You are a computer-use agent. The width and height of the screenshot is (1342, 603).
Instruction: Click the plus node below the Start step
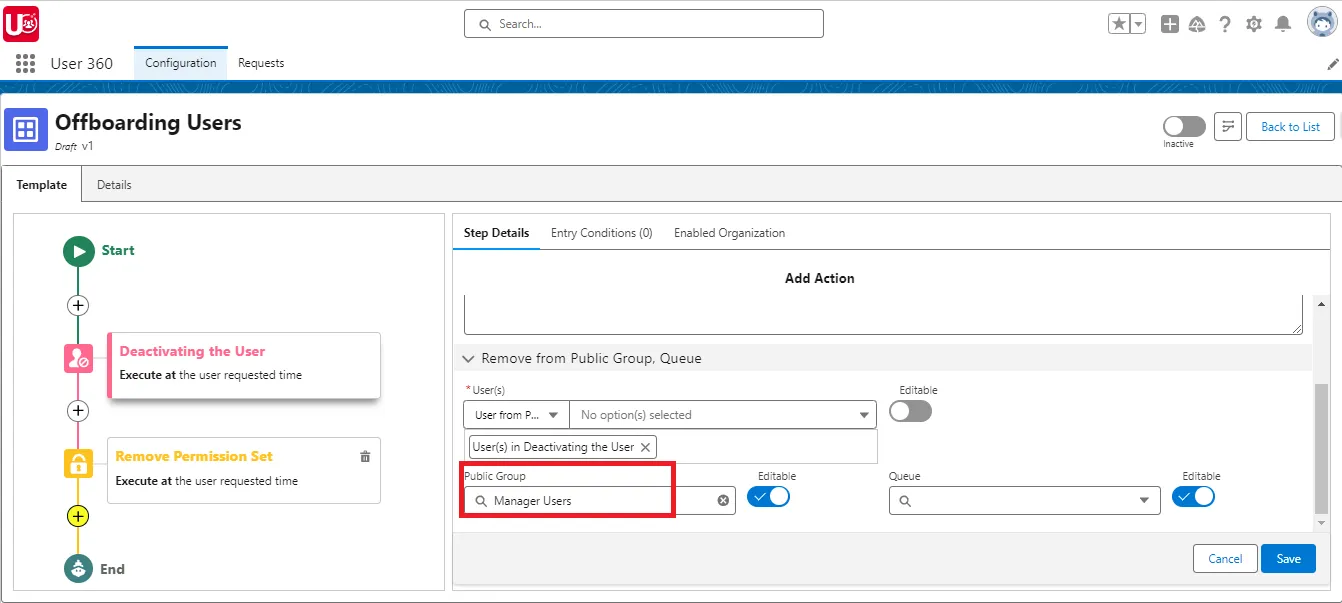pos(78,305)
